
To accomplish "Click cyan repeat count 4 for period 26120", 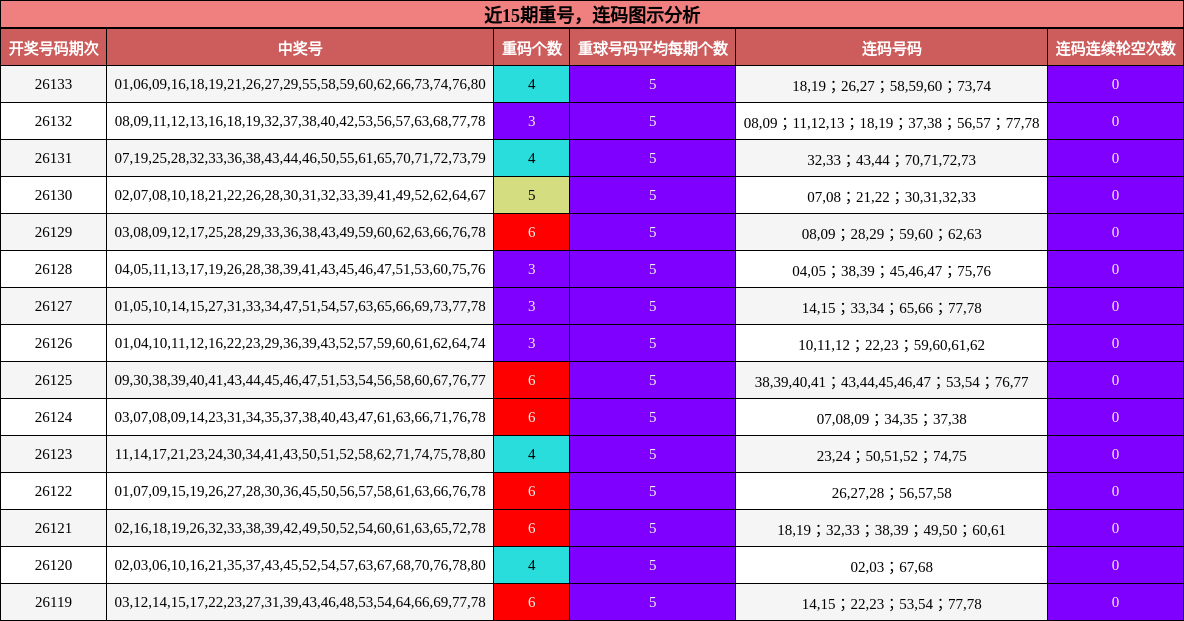I will [x=532, y=565].
